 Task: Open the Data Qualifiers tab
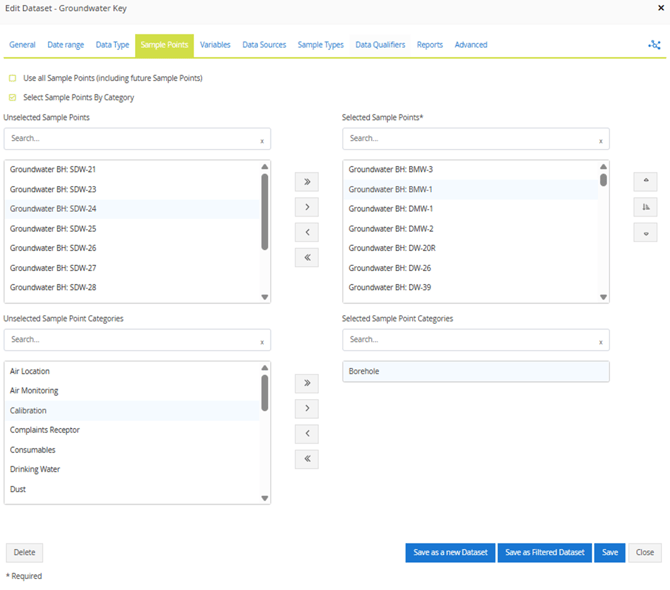click(x=381, y=45)
